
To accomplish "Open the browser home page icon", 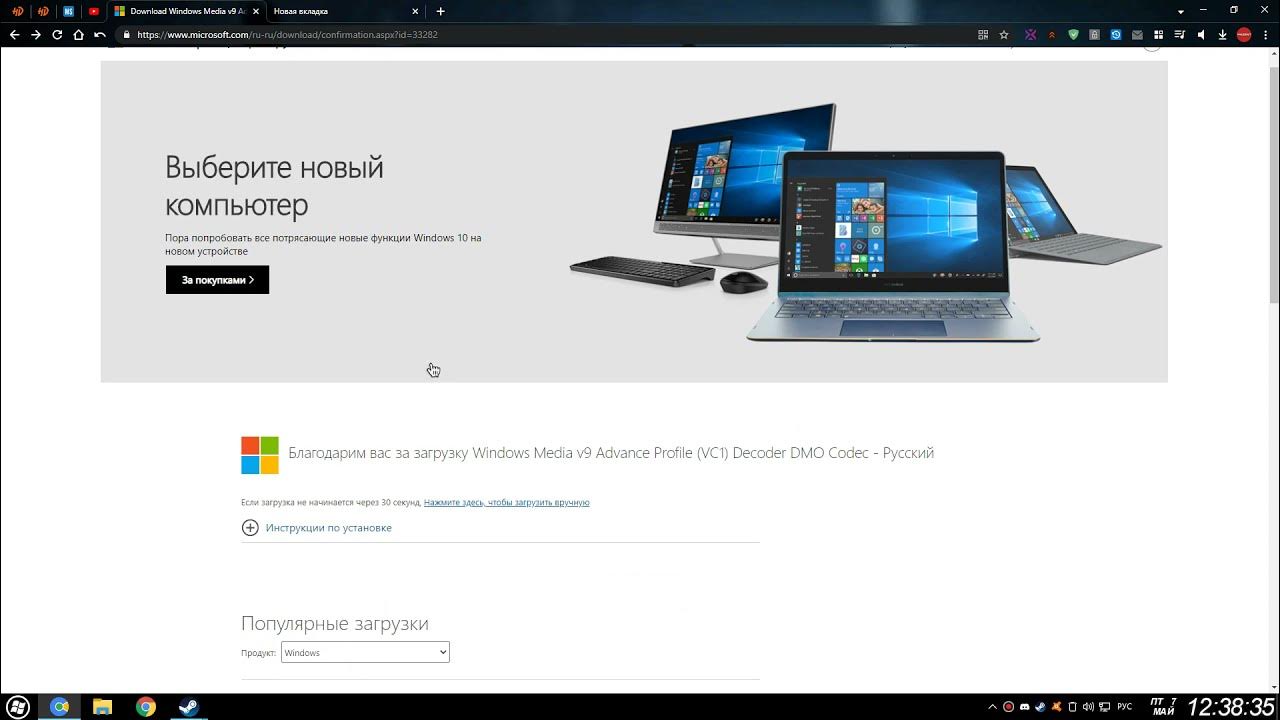I will (x=78, y=35).
